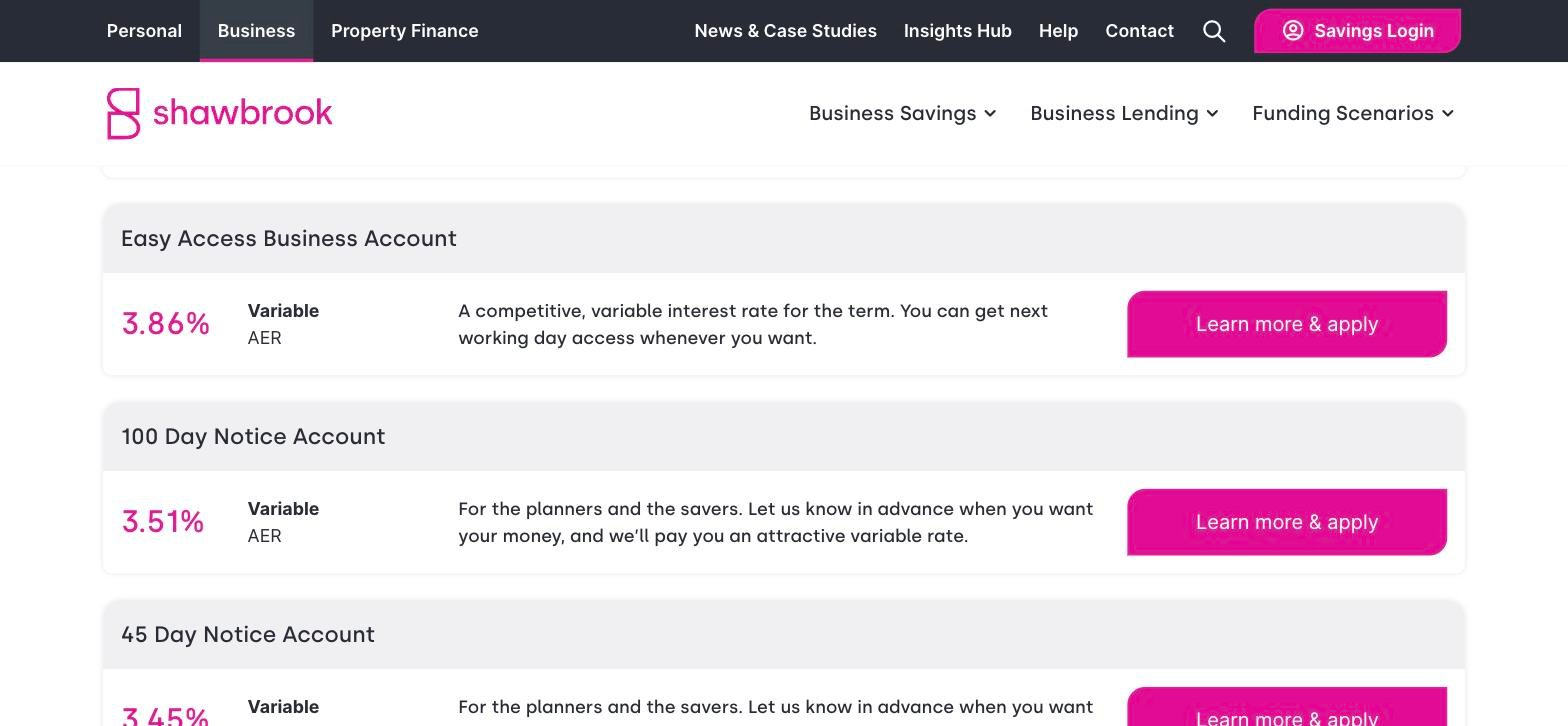Go to Insights Hub
Image resolution: width=1568 pixels, height=726 pixels.
coord(957,31)
